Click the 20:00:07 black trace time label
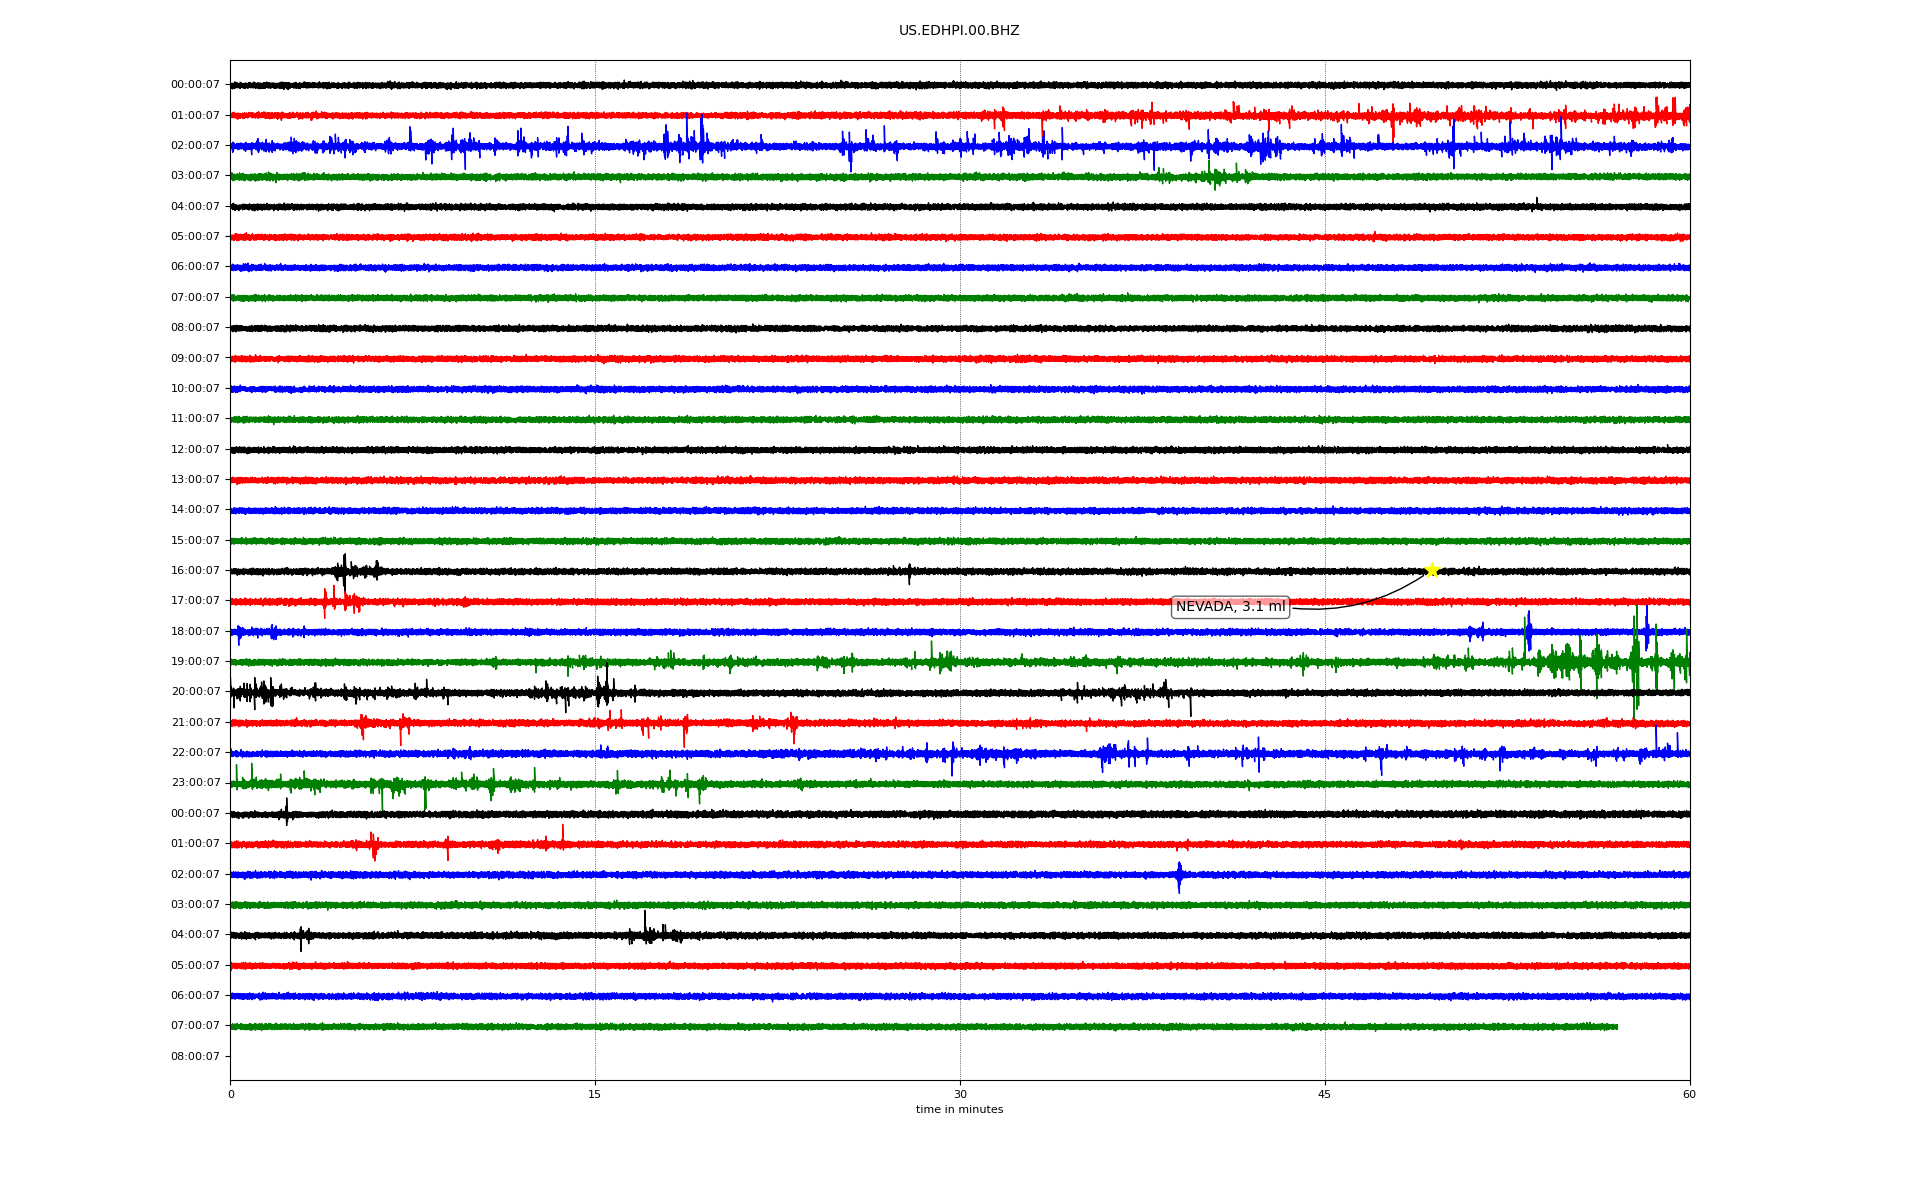 pos(195,692)
